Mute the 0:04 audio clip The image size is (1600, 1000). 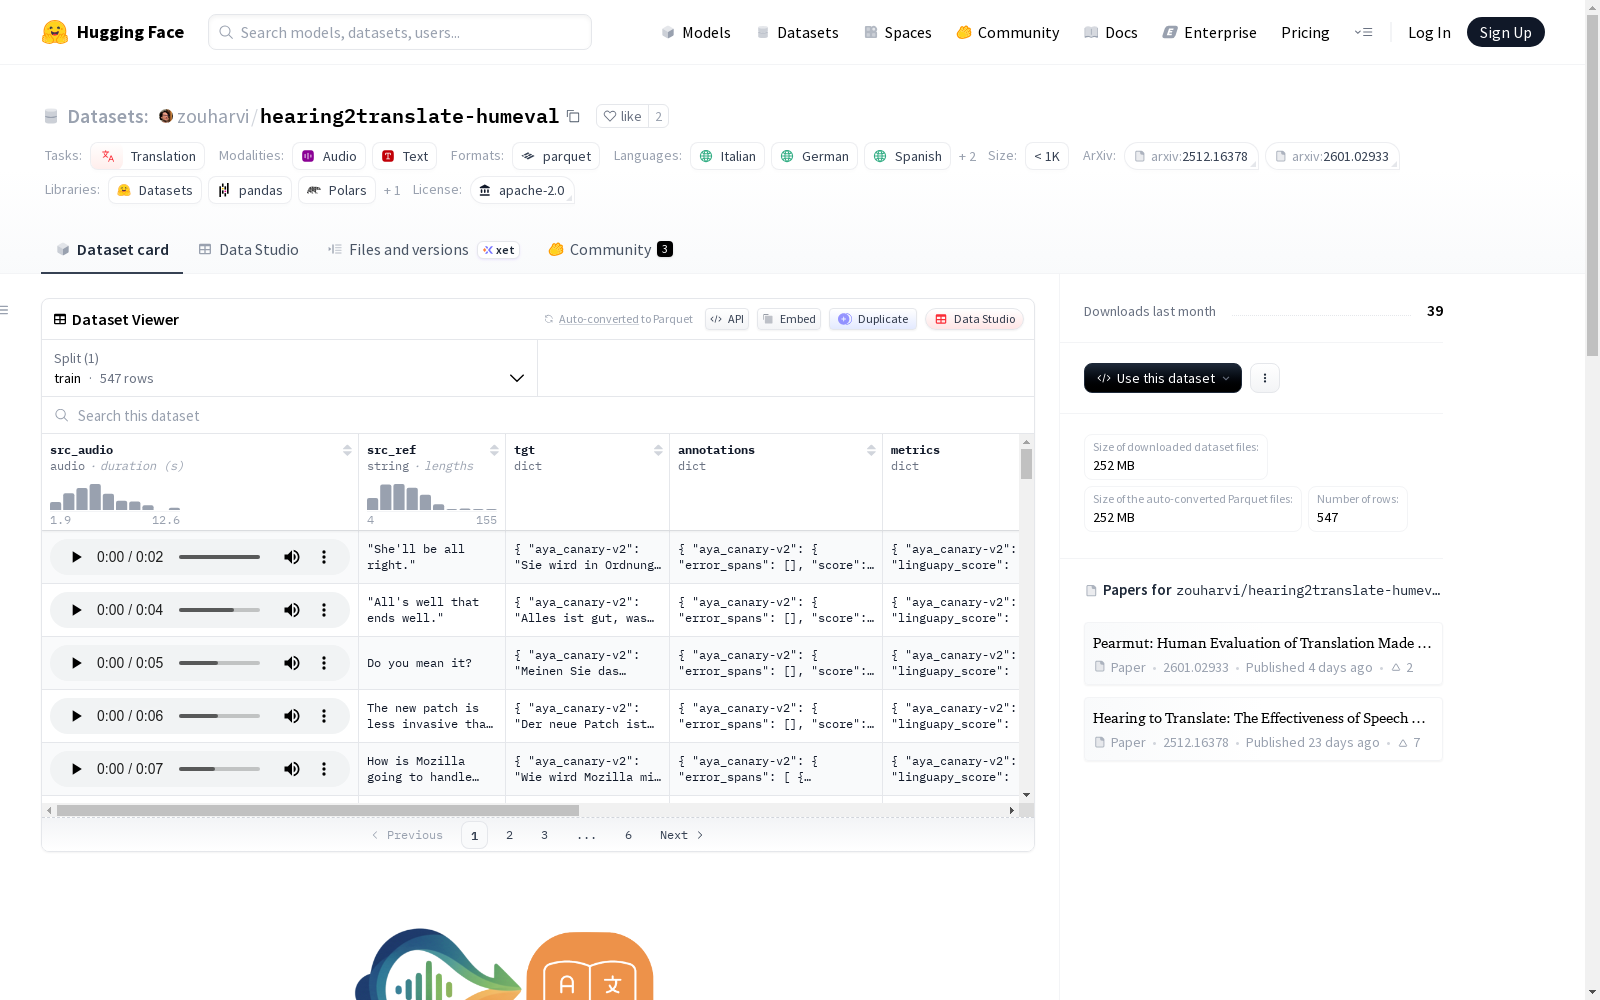[x=292, y=610]
